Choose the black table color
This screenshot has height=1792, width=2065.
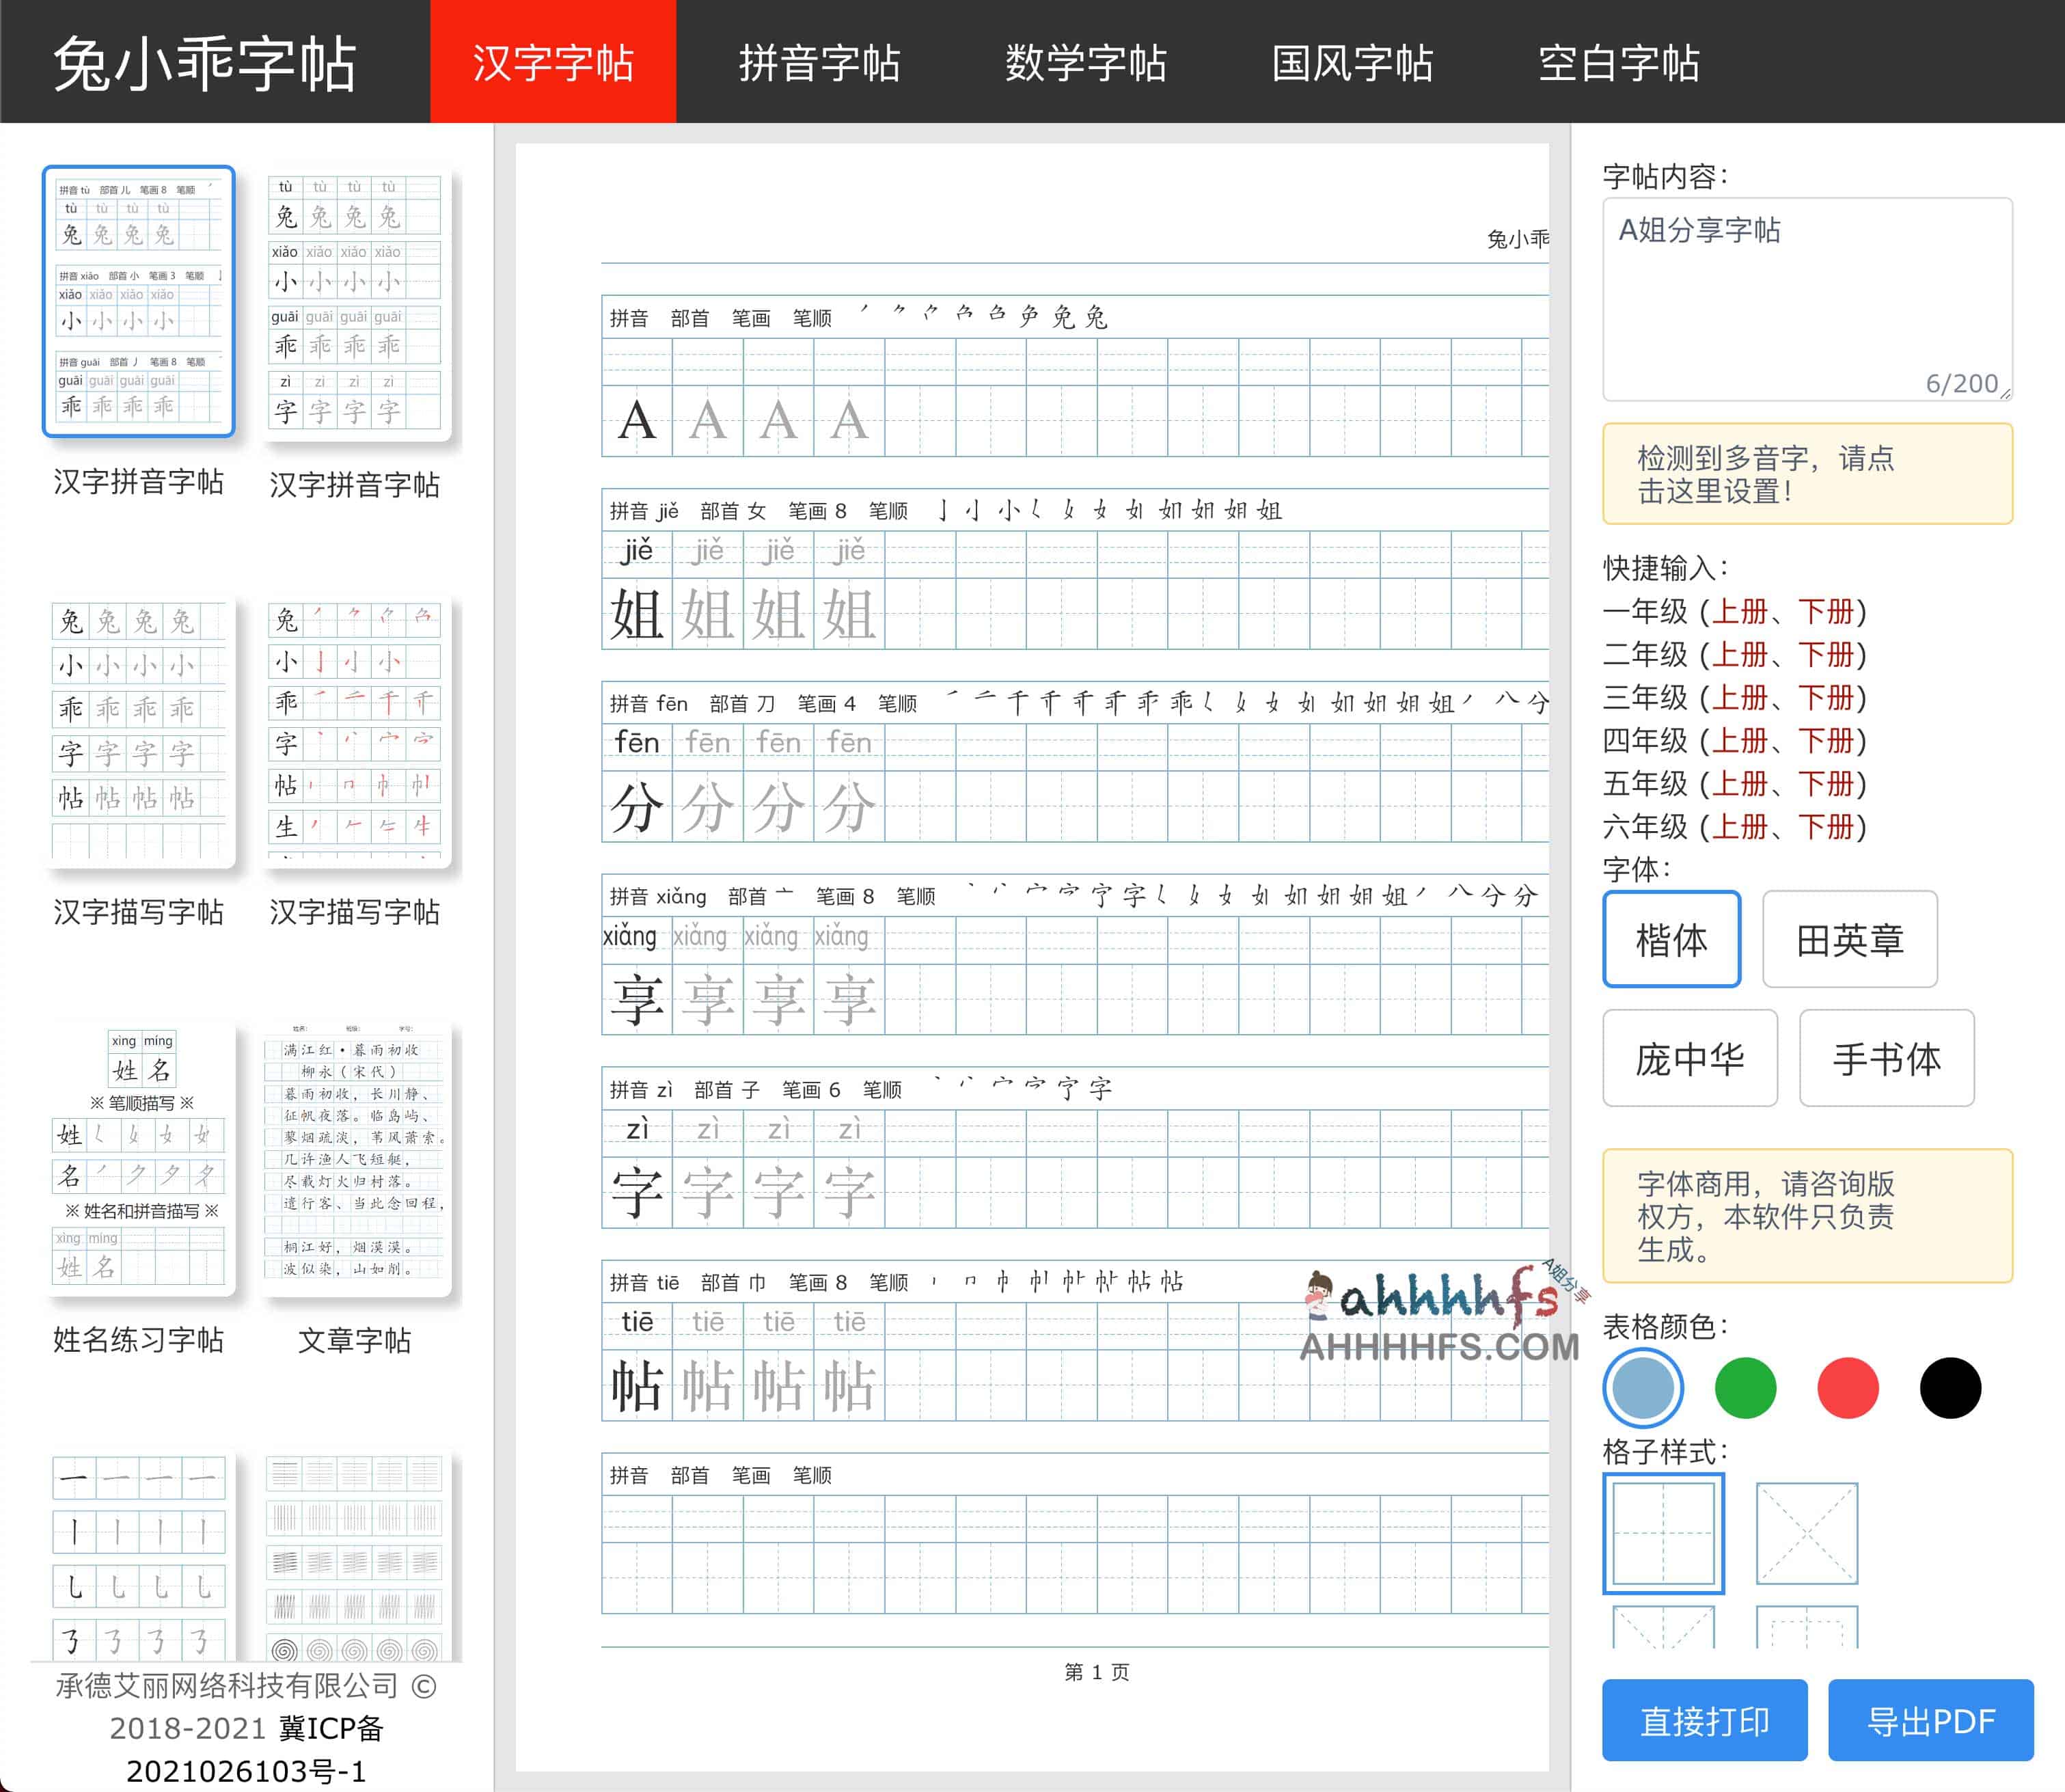coord(1950,1388)
